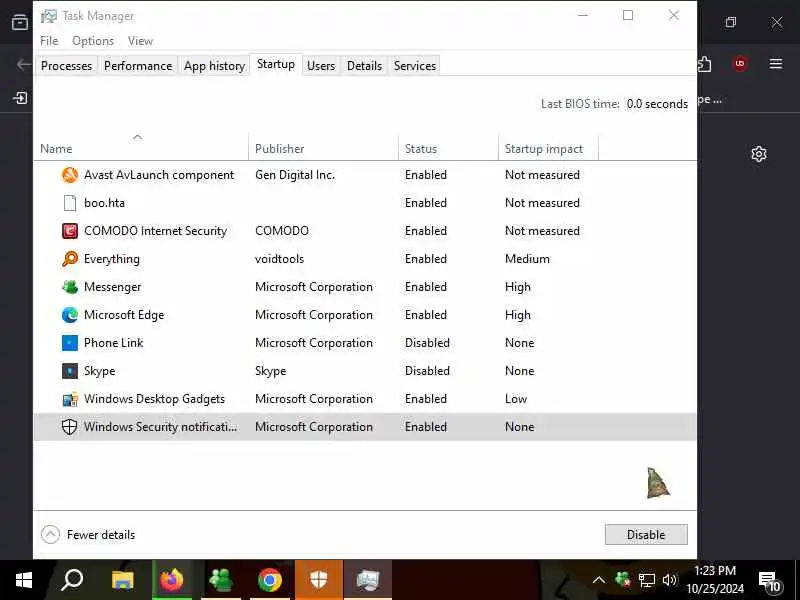Switch to the Services tab
The width and height of the screenshot is (800, 600).
click(415, 66)
